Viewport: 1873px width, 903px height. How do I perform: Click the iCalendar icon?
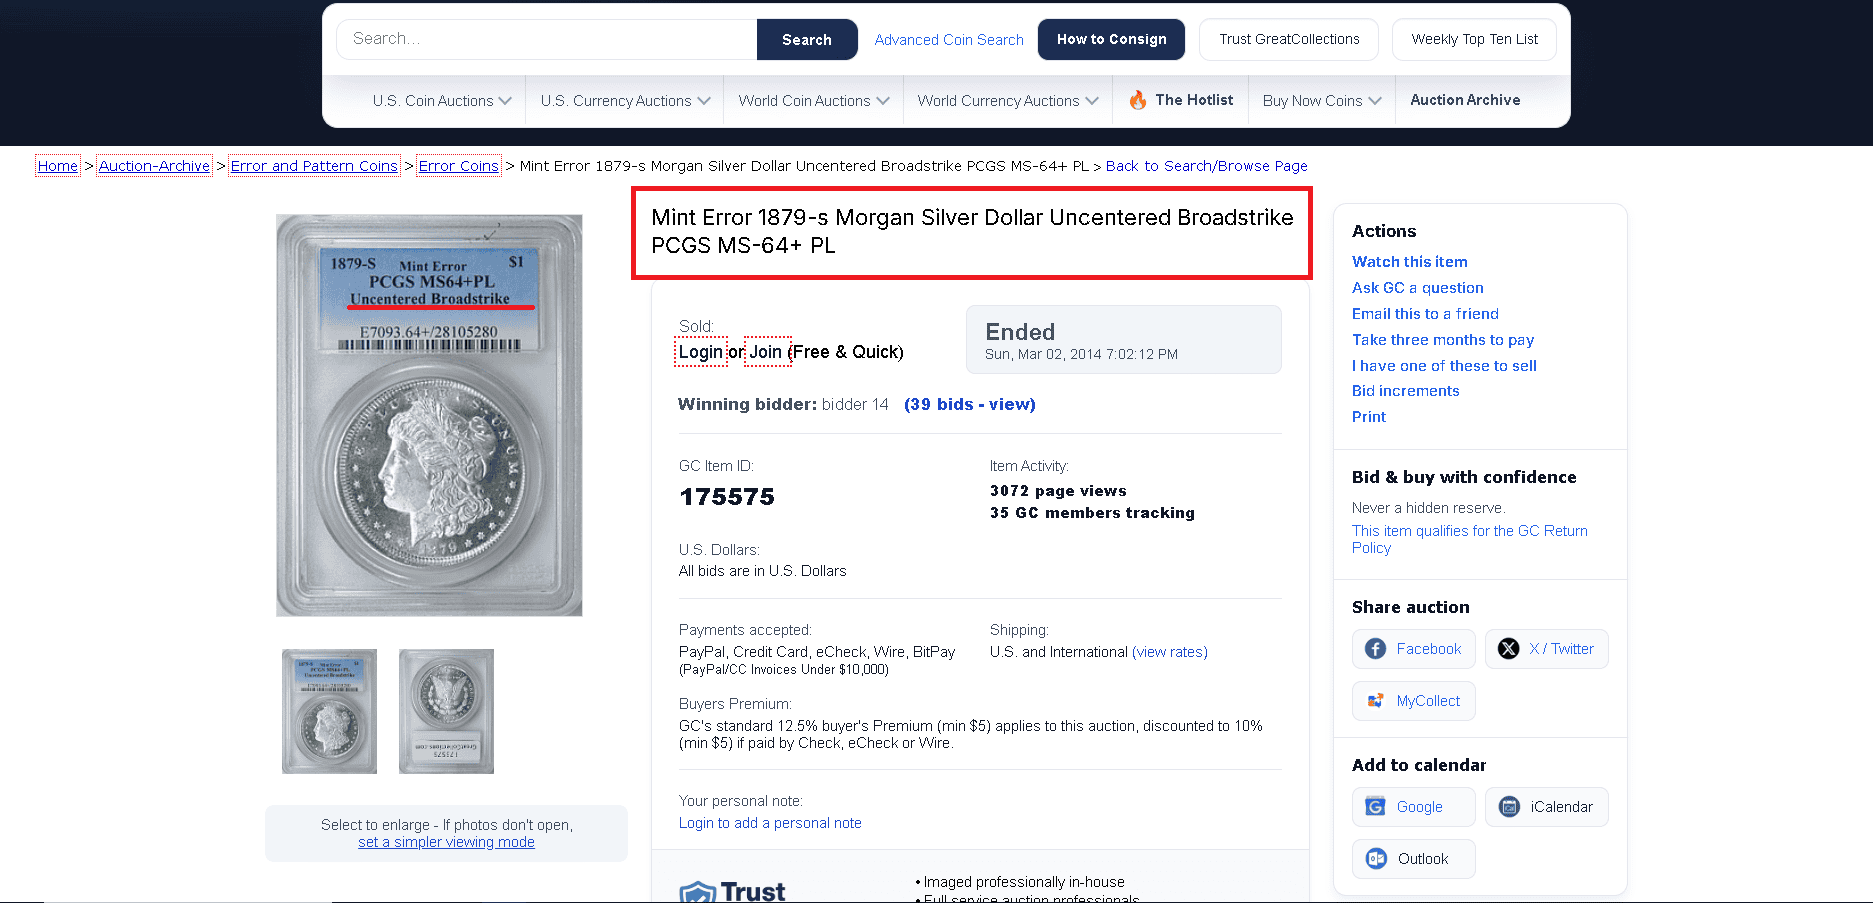tap(1509, 807)
